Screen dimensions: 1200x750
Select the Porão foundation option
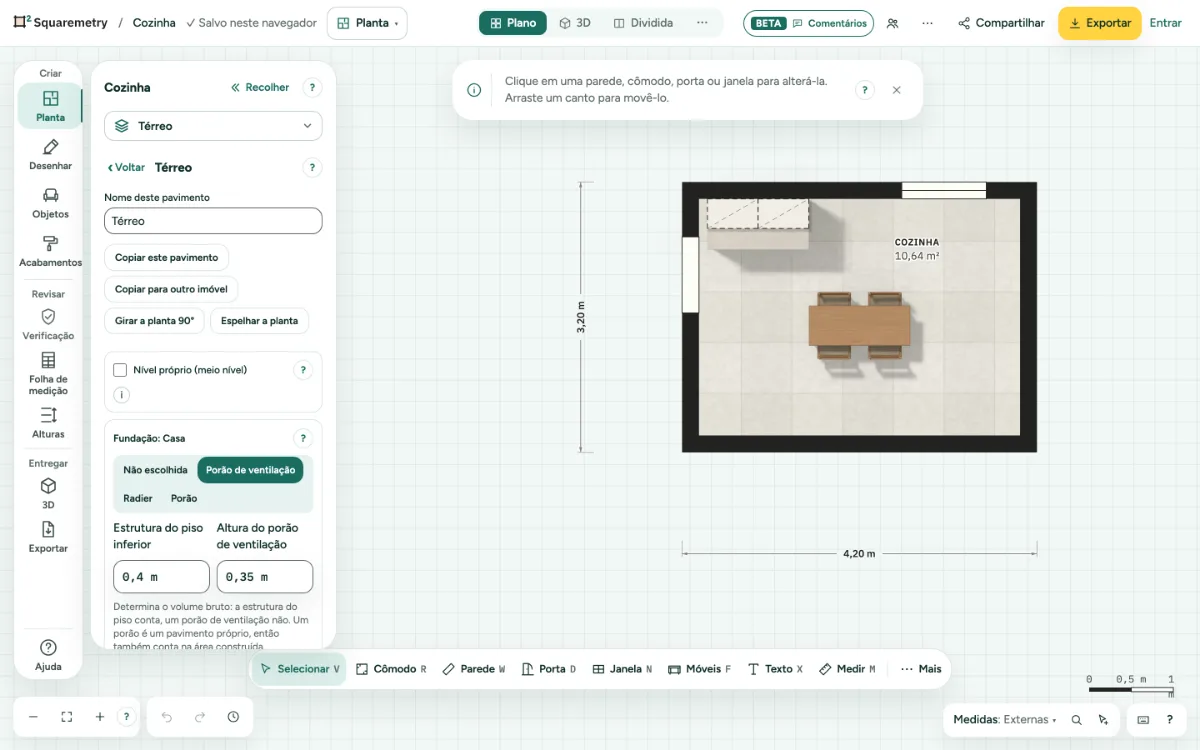click(184, 498)
